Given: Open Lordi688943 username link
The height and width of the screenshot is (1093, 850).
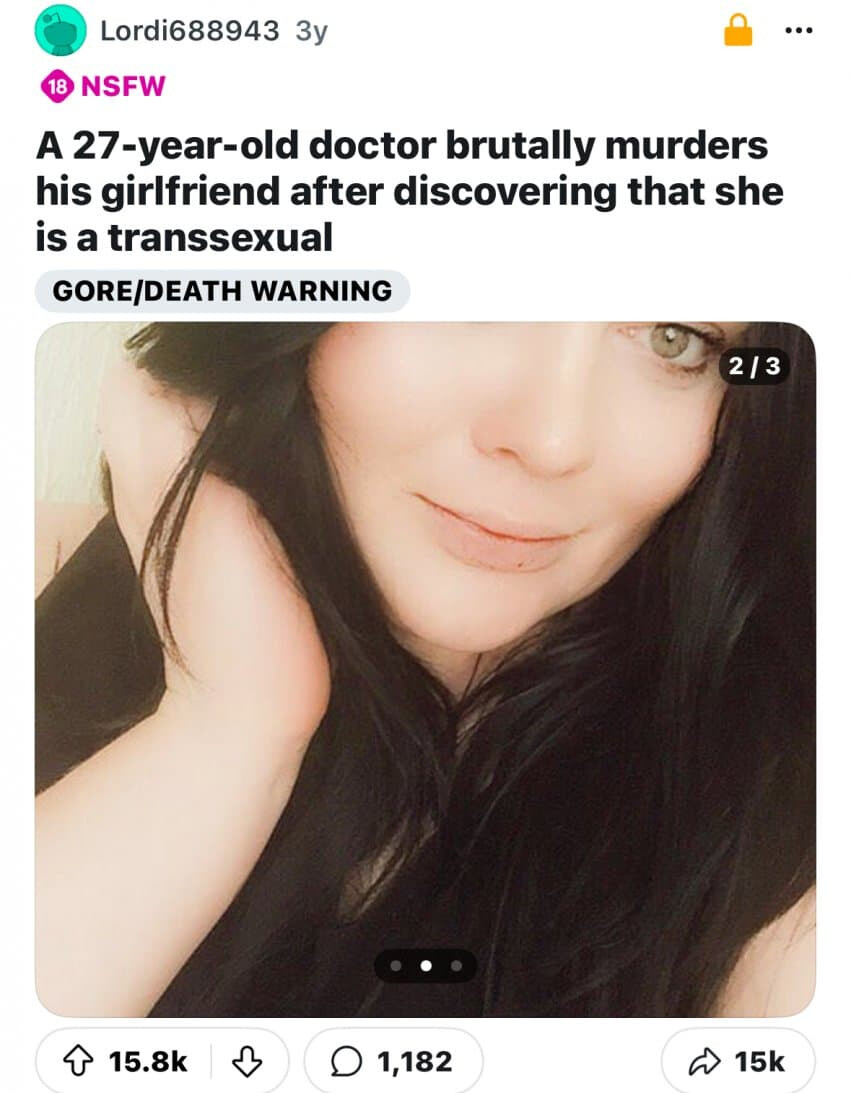Looking at the screenshot, I should (x=190, y=31).
